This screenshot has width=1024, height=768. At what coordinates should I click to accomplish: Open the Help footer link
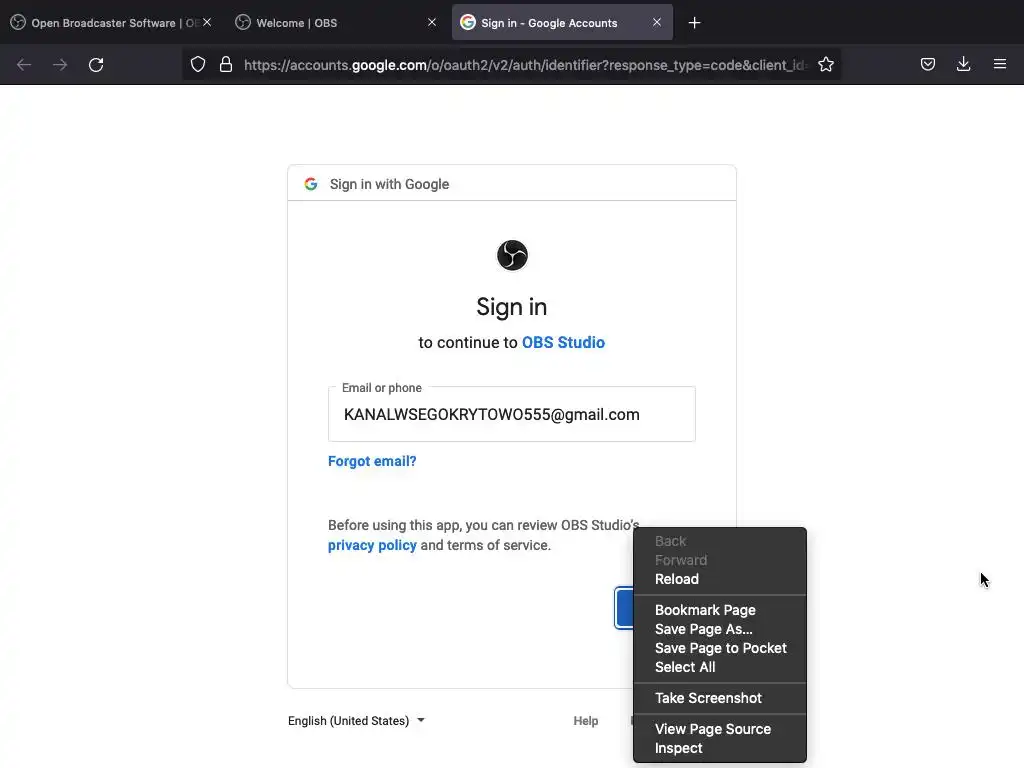click(x=586, y=720)
